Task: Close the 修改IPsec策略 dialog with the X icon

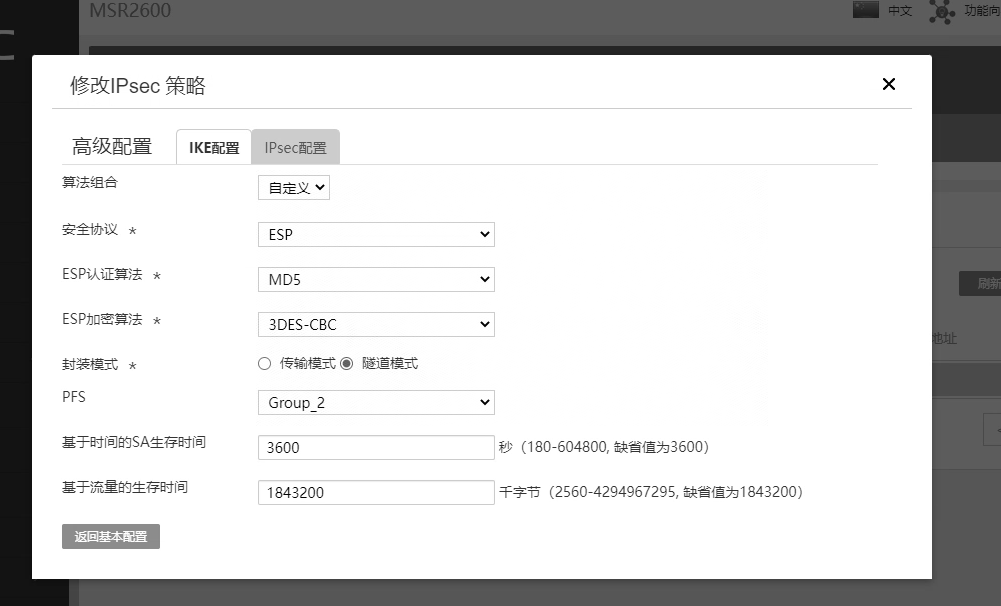Action: click(888, 84)
